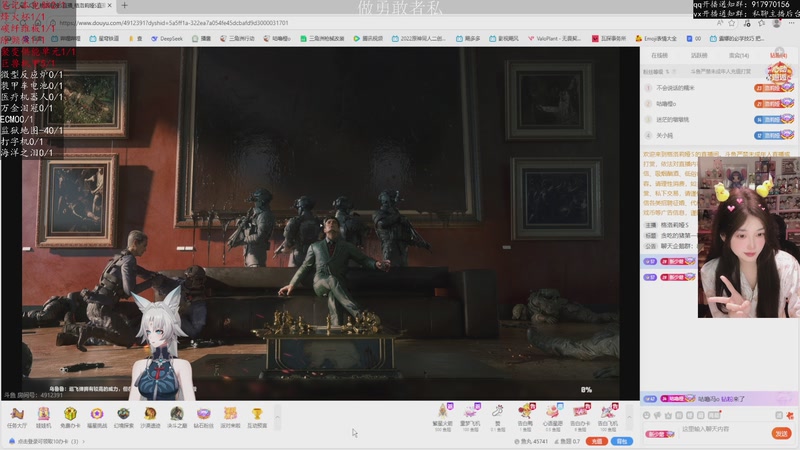Viewport: 800px width, 450px height.
Task: Switch to the 贵宾(14) VIP tab
Action: (739, 55)
